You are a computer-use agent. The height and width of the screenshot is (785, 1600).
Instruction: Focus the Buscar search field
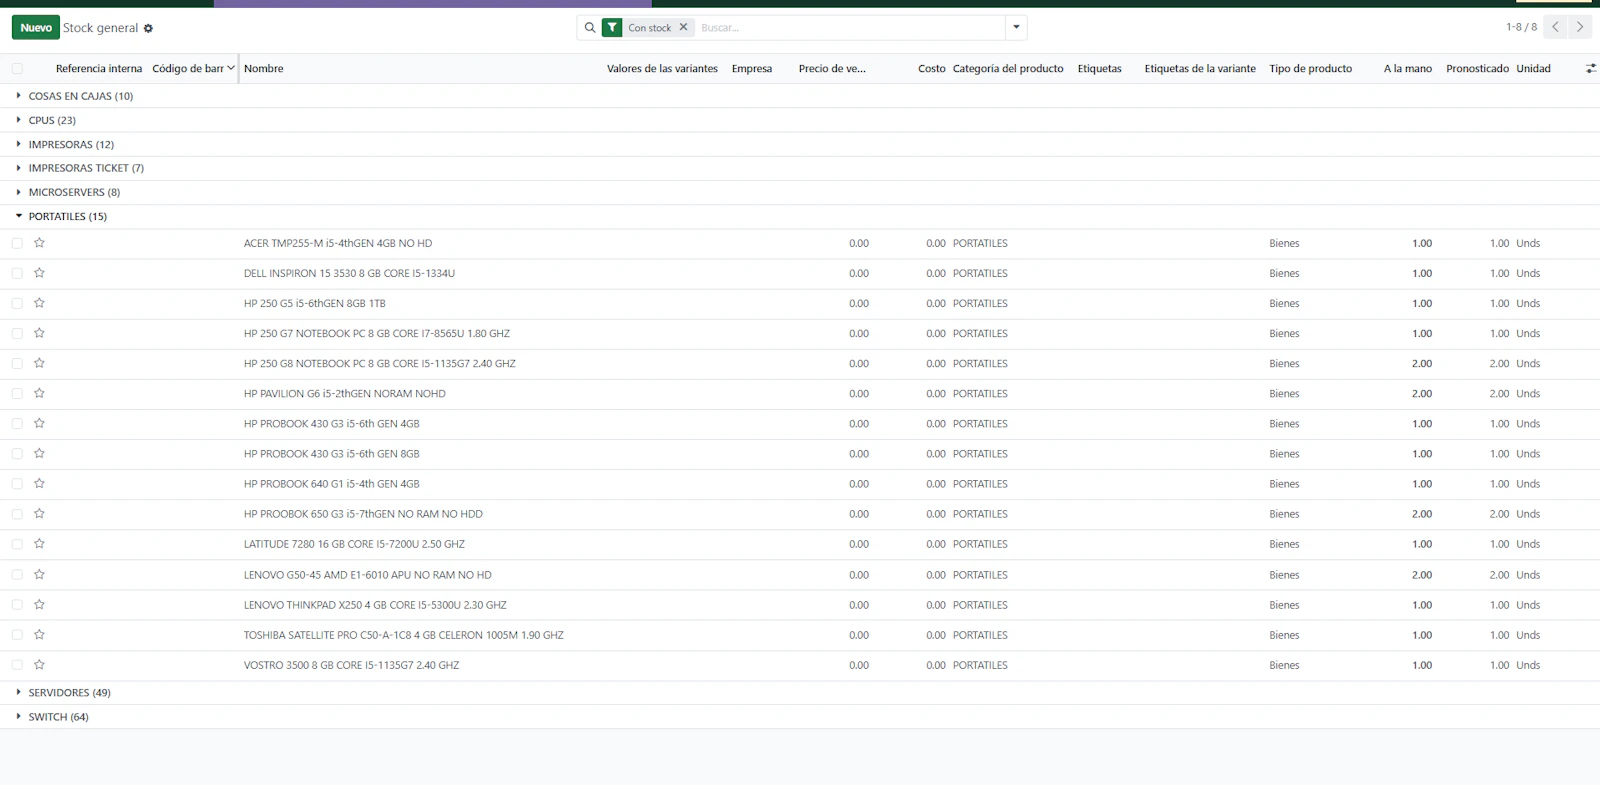point(850,28)
